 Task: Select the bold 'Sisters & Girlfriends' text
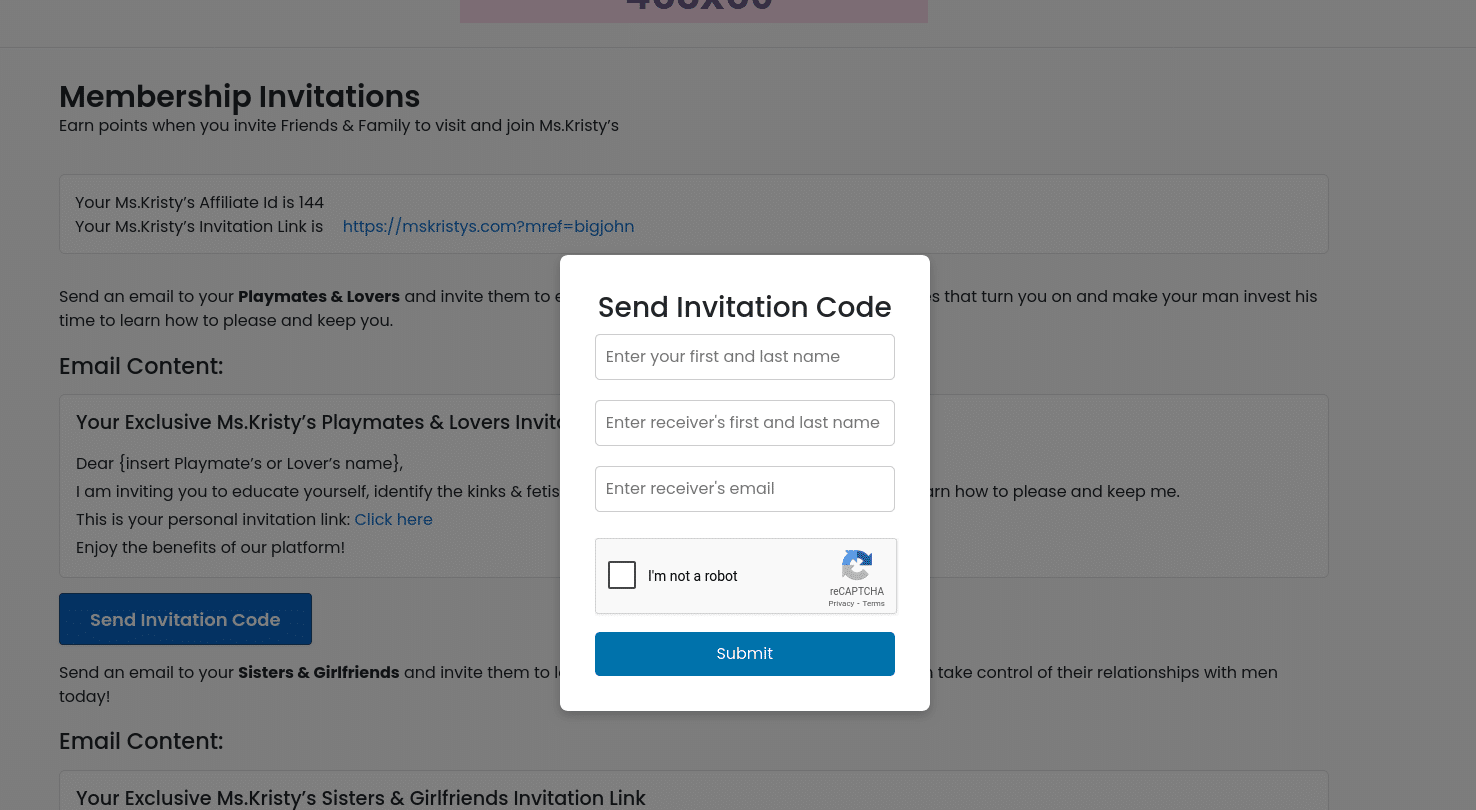coord(319,673)
